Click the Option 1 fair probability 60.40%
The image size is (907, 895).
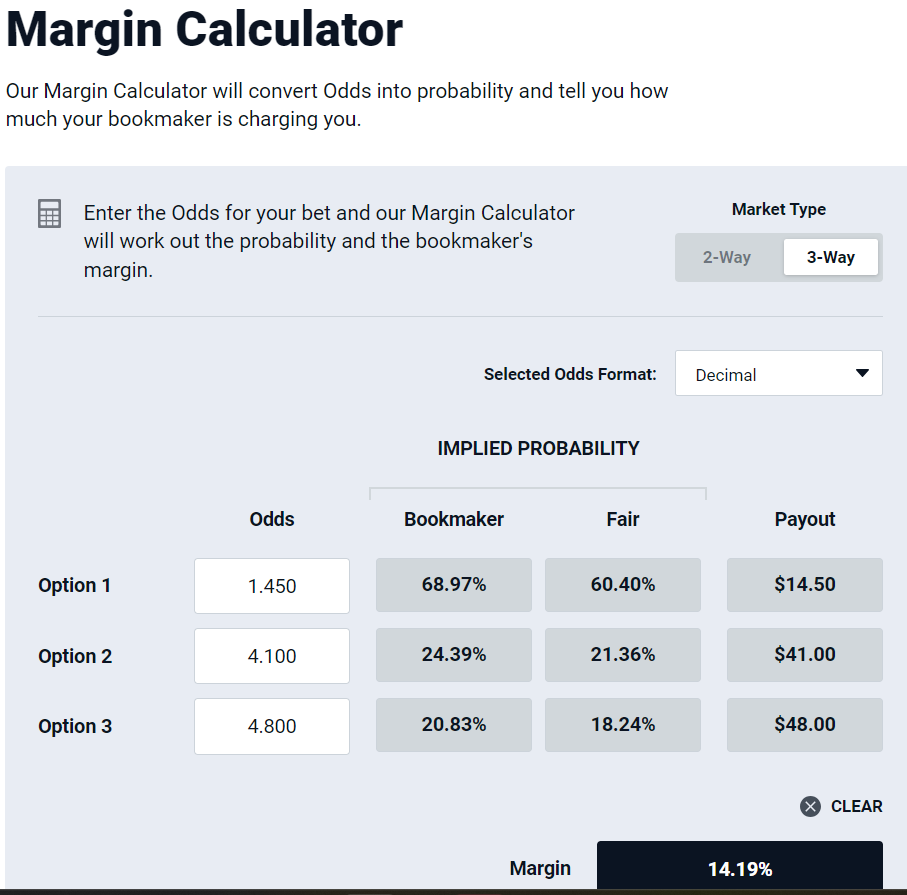pos(623,585)
